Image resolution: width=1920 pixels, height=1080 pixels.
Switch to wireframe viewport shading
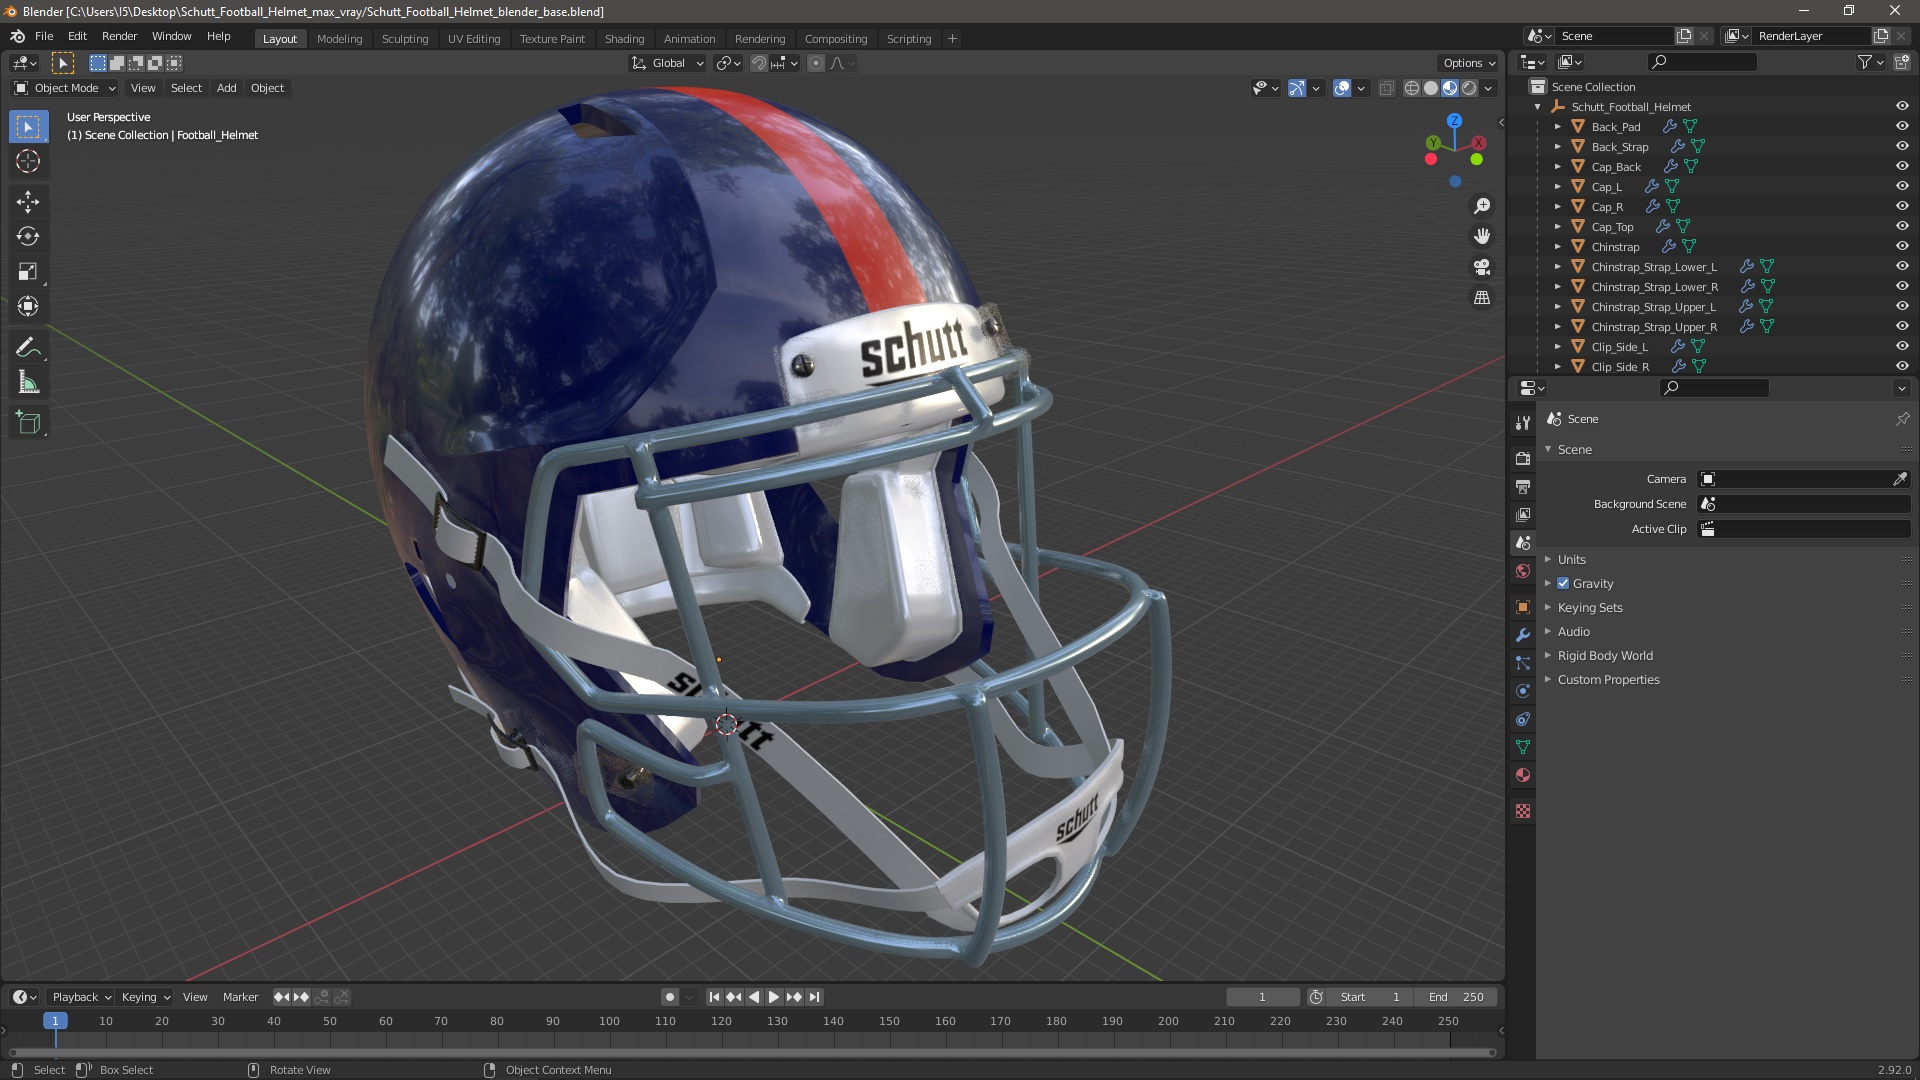point(1411,88)
